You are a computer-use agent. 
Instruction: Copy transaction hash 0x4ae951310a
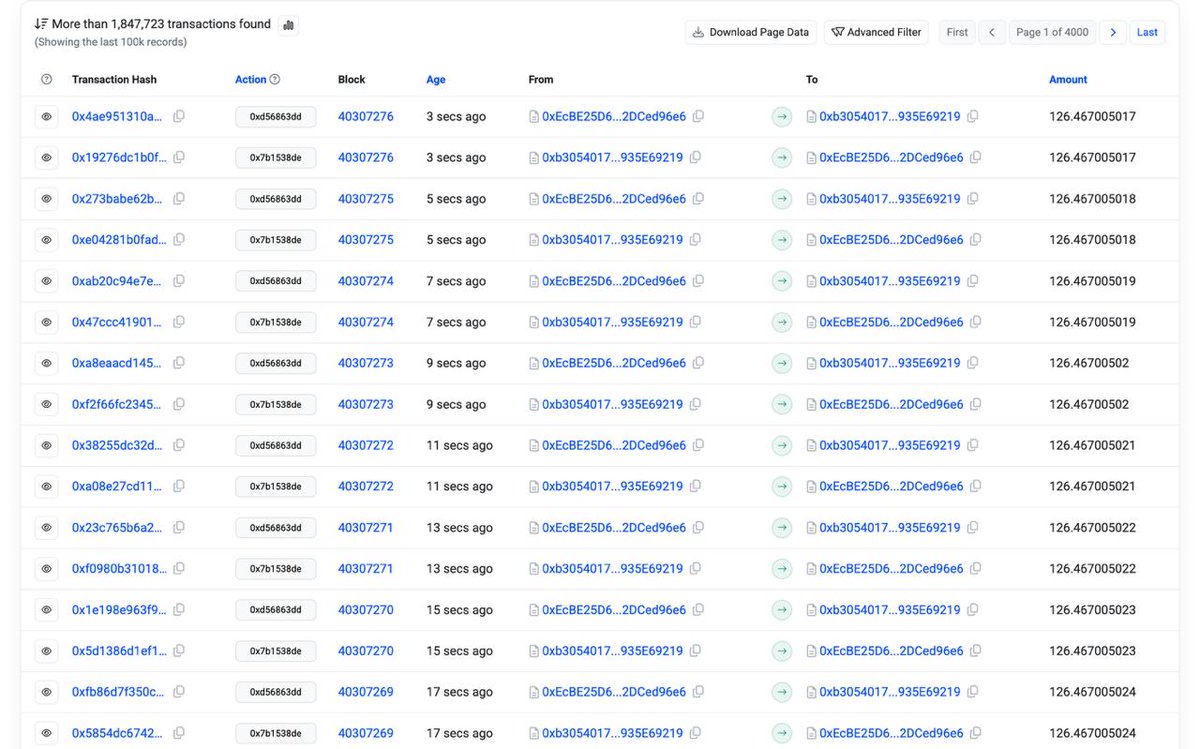[179, 116]
